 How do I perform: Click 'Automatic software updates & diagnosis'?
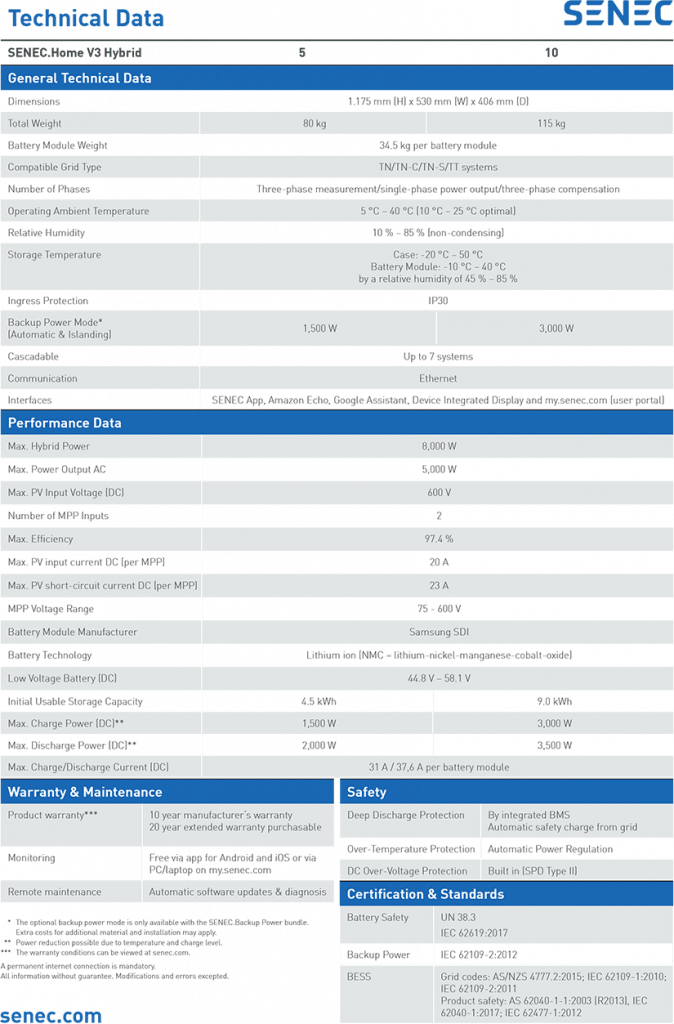(x=238, y=892)
